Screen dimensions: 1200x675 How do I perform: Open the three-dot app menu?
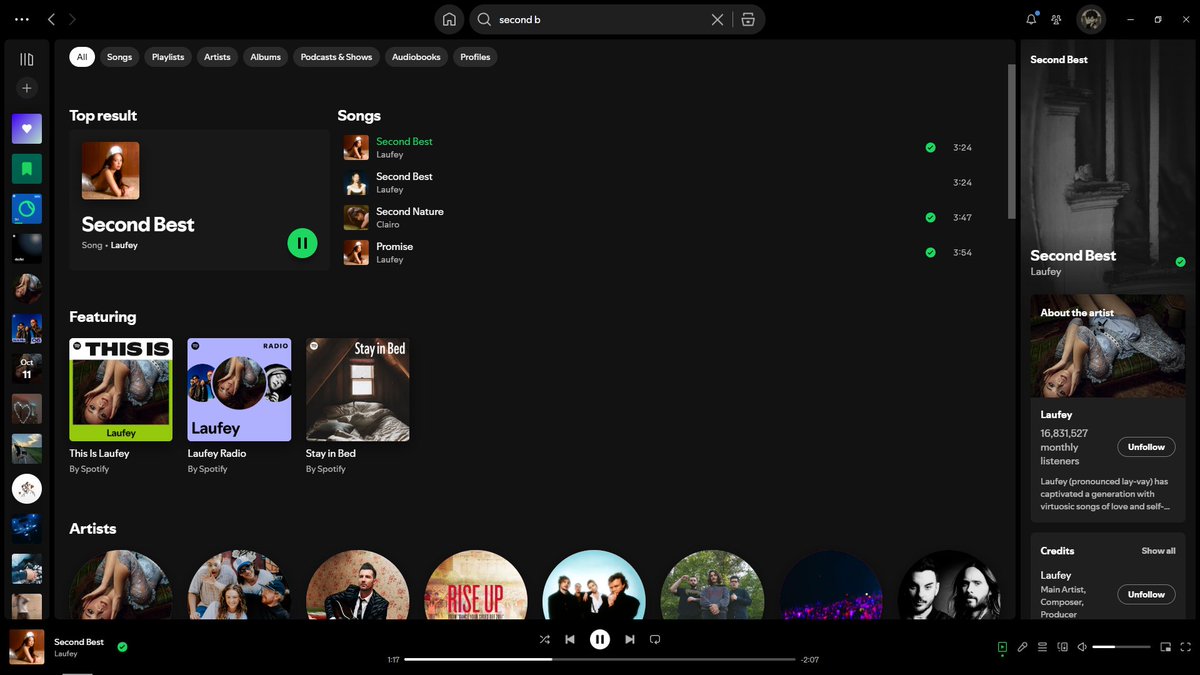point(22,19)
